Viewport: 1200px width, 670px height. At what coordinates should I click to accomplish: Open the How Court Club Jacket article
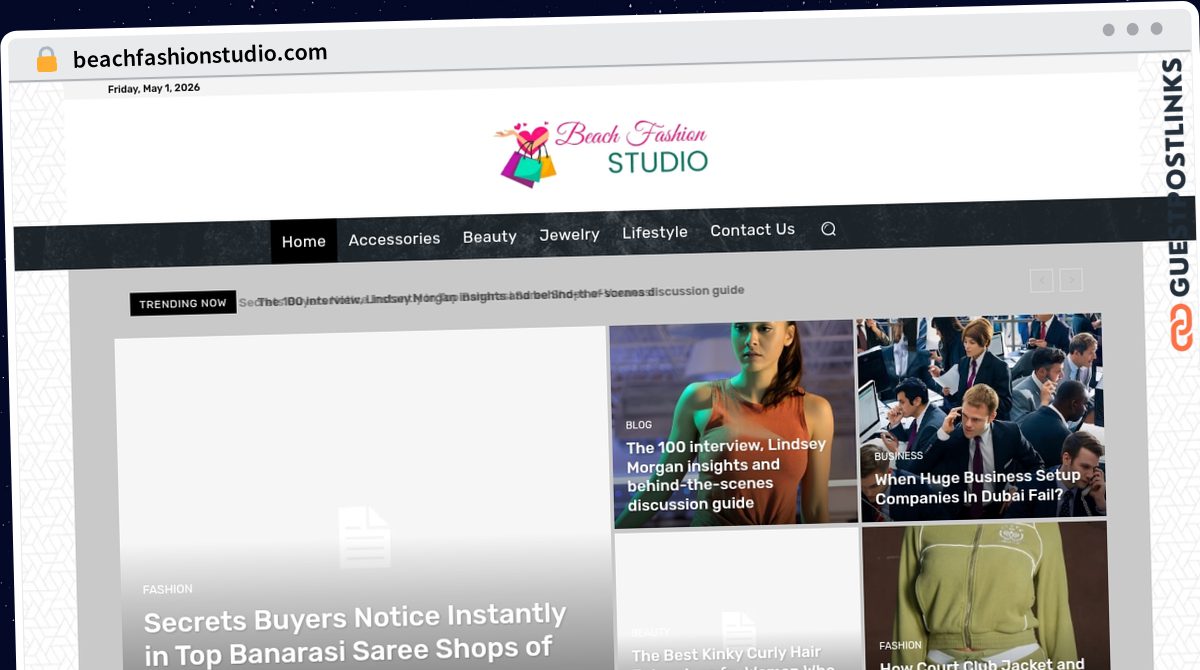[x=982, y=664]
